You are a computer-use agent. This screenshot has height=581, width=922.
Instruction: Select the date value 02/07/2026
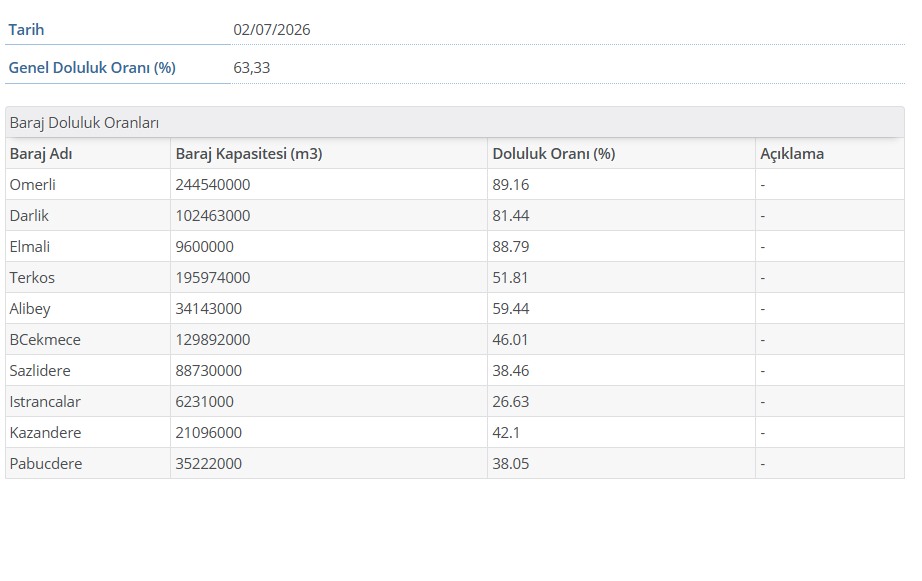[272, 29]
